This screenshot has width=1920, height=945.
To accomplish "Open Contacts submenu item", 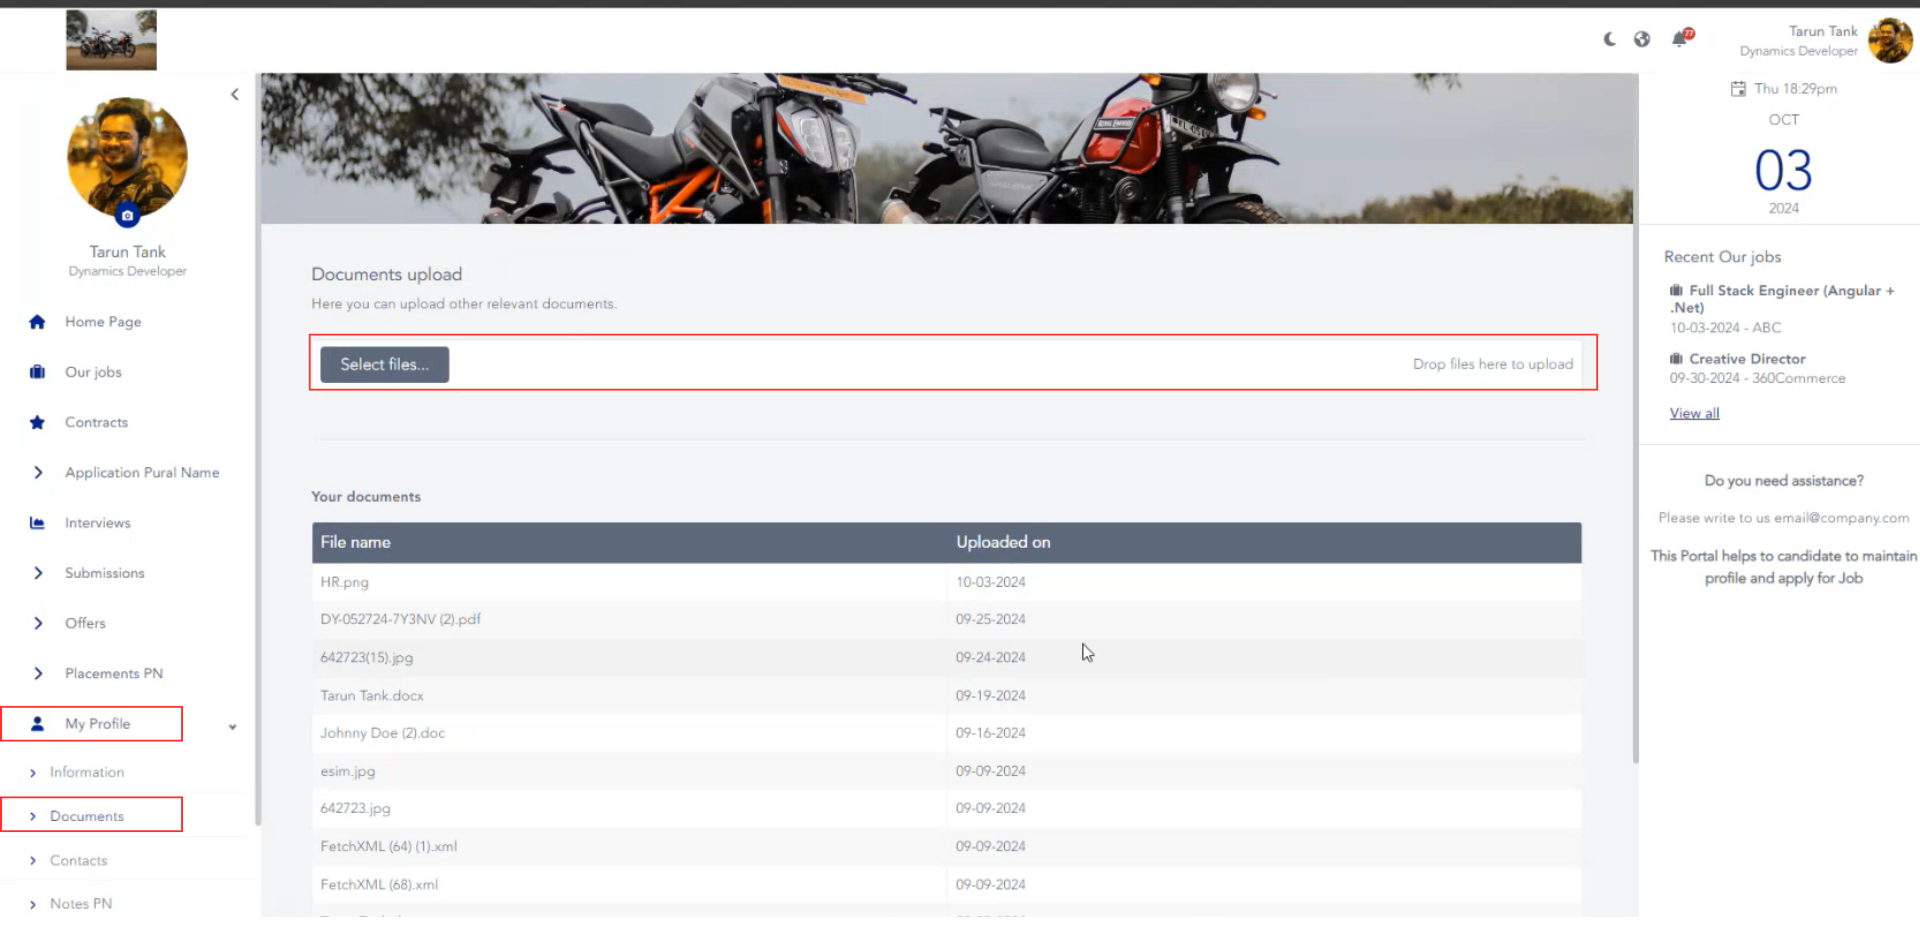I will tap(78, 860).
